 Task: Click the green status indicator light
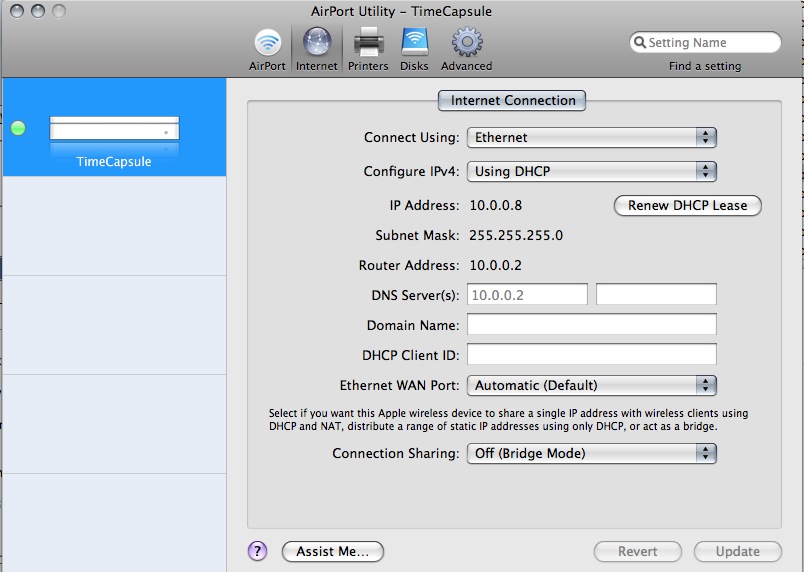[x=18, y=128]
